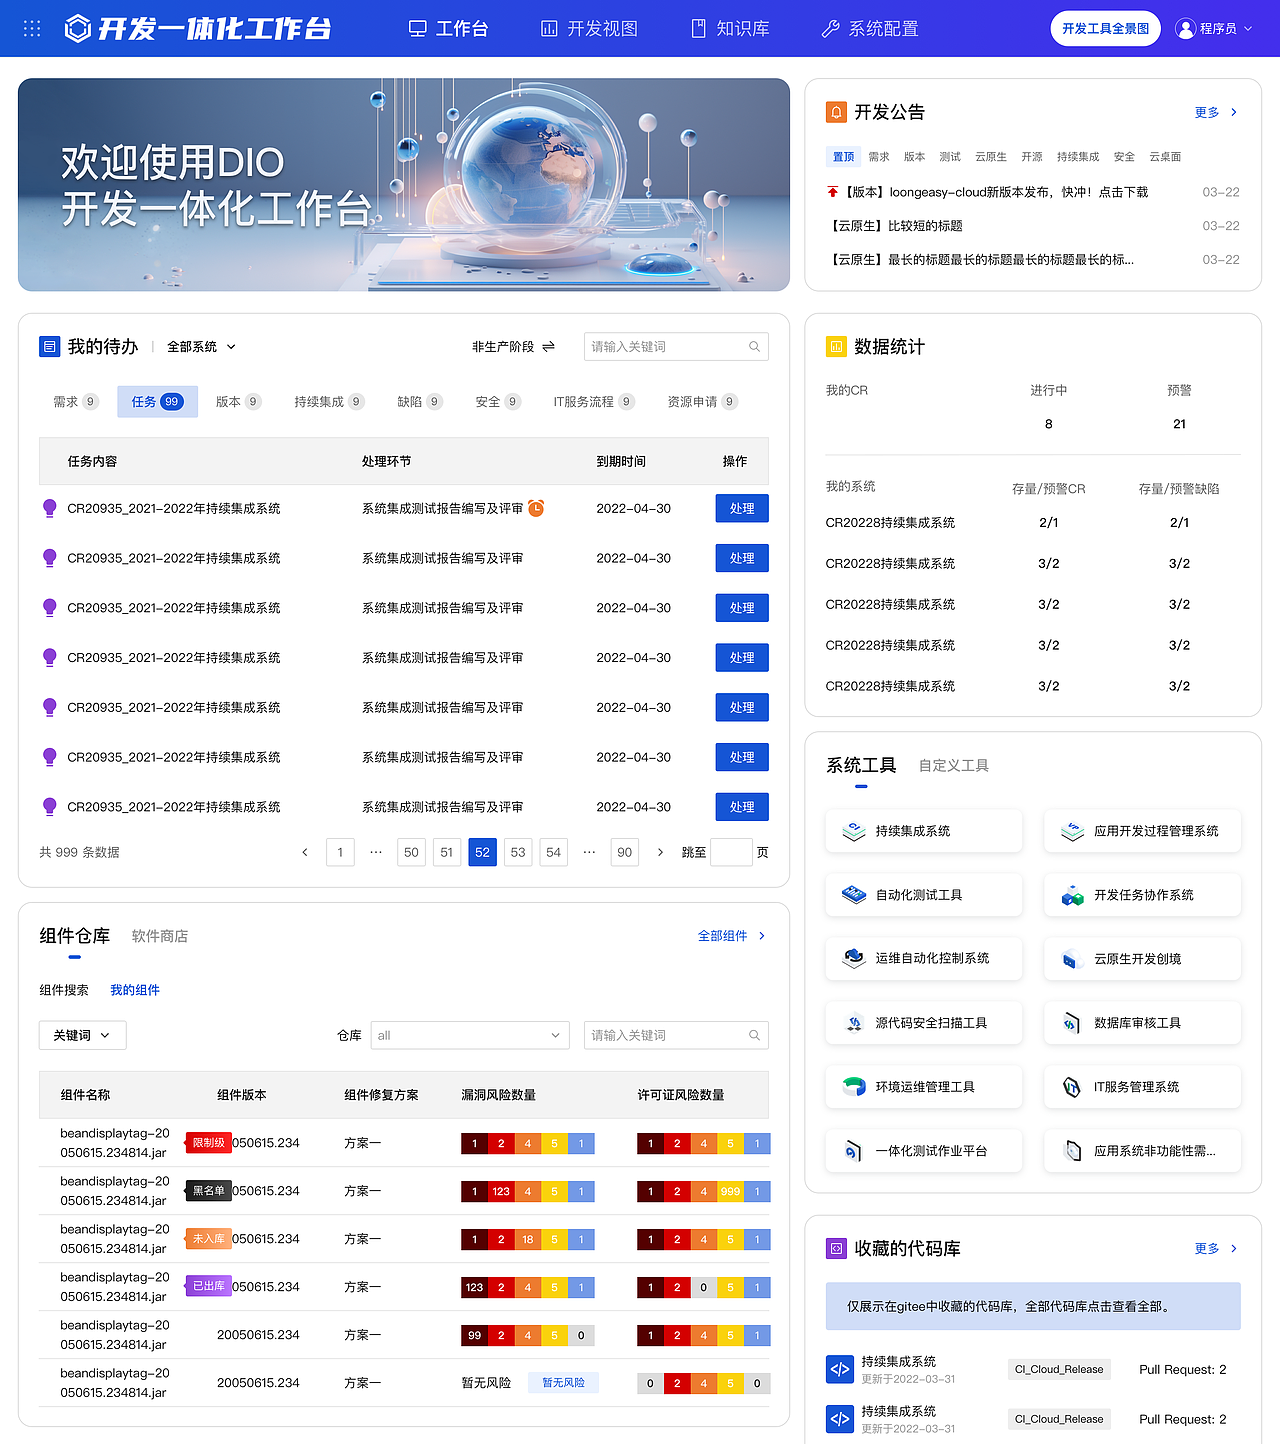Click the code icon beside 持续集成系统 repo

(x=840, y=1369)
